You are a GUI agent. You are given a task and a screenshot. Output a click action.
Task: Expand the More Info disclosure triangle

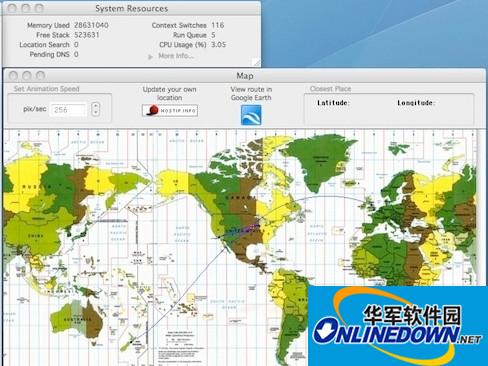pos(150,57)
